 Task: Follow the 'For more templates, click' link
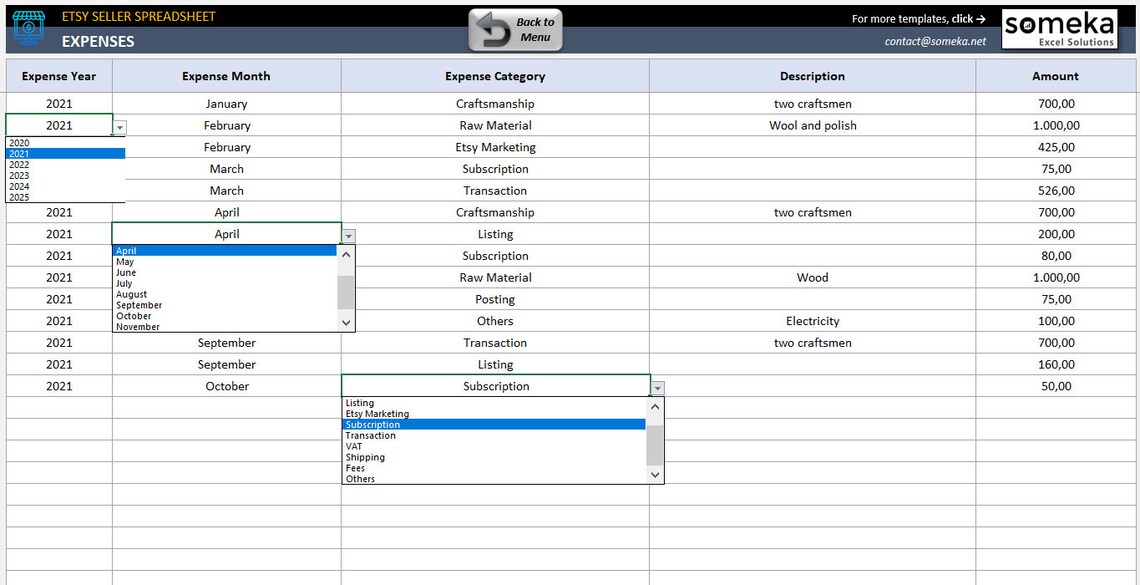[x=919, y=19]
